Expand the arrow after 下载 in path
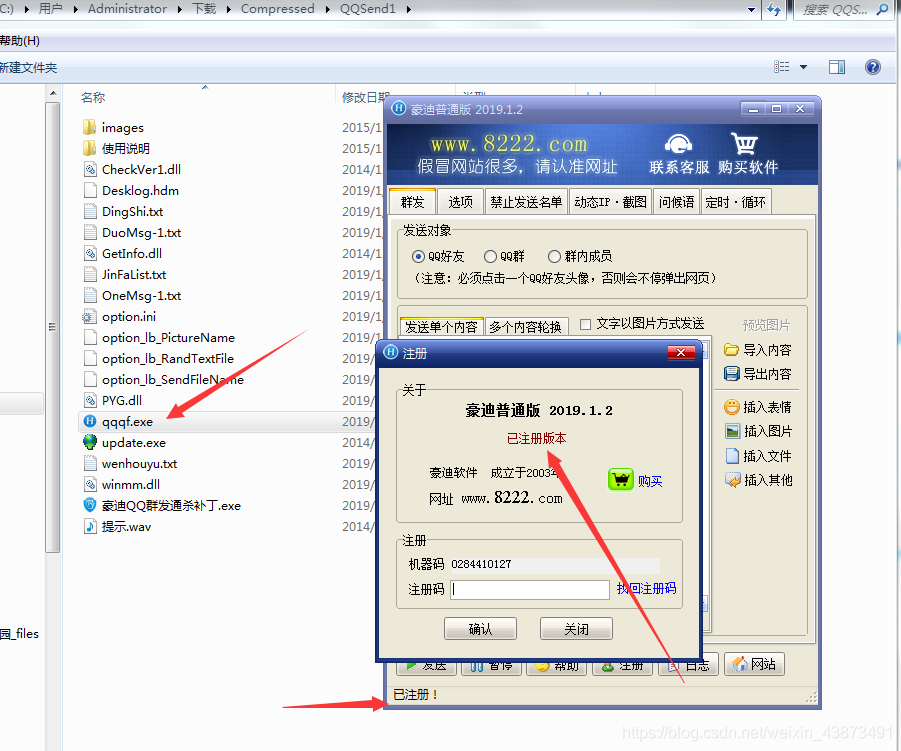 (229, 9)
